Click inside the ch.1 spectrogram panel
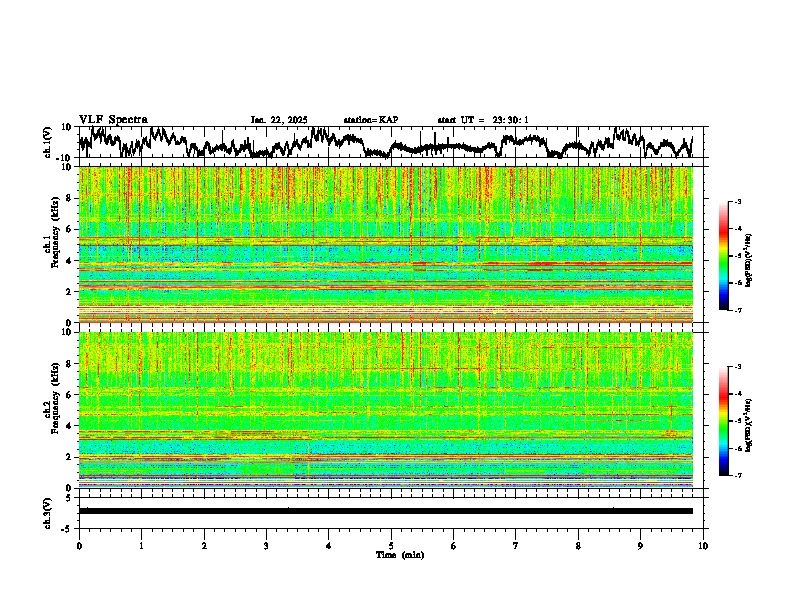Viewport: 792px width, 612px height. coord(386,244)
